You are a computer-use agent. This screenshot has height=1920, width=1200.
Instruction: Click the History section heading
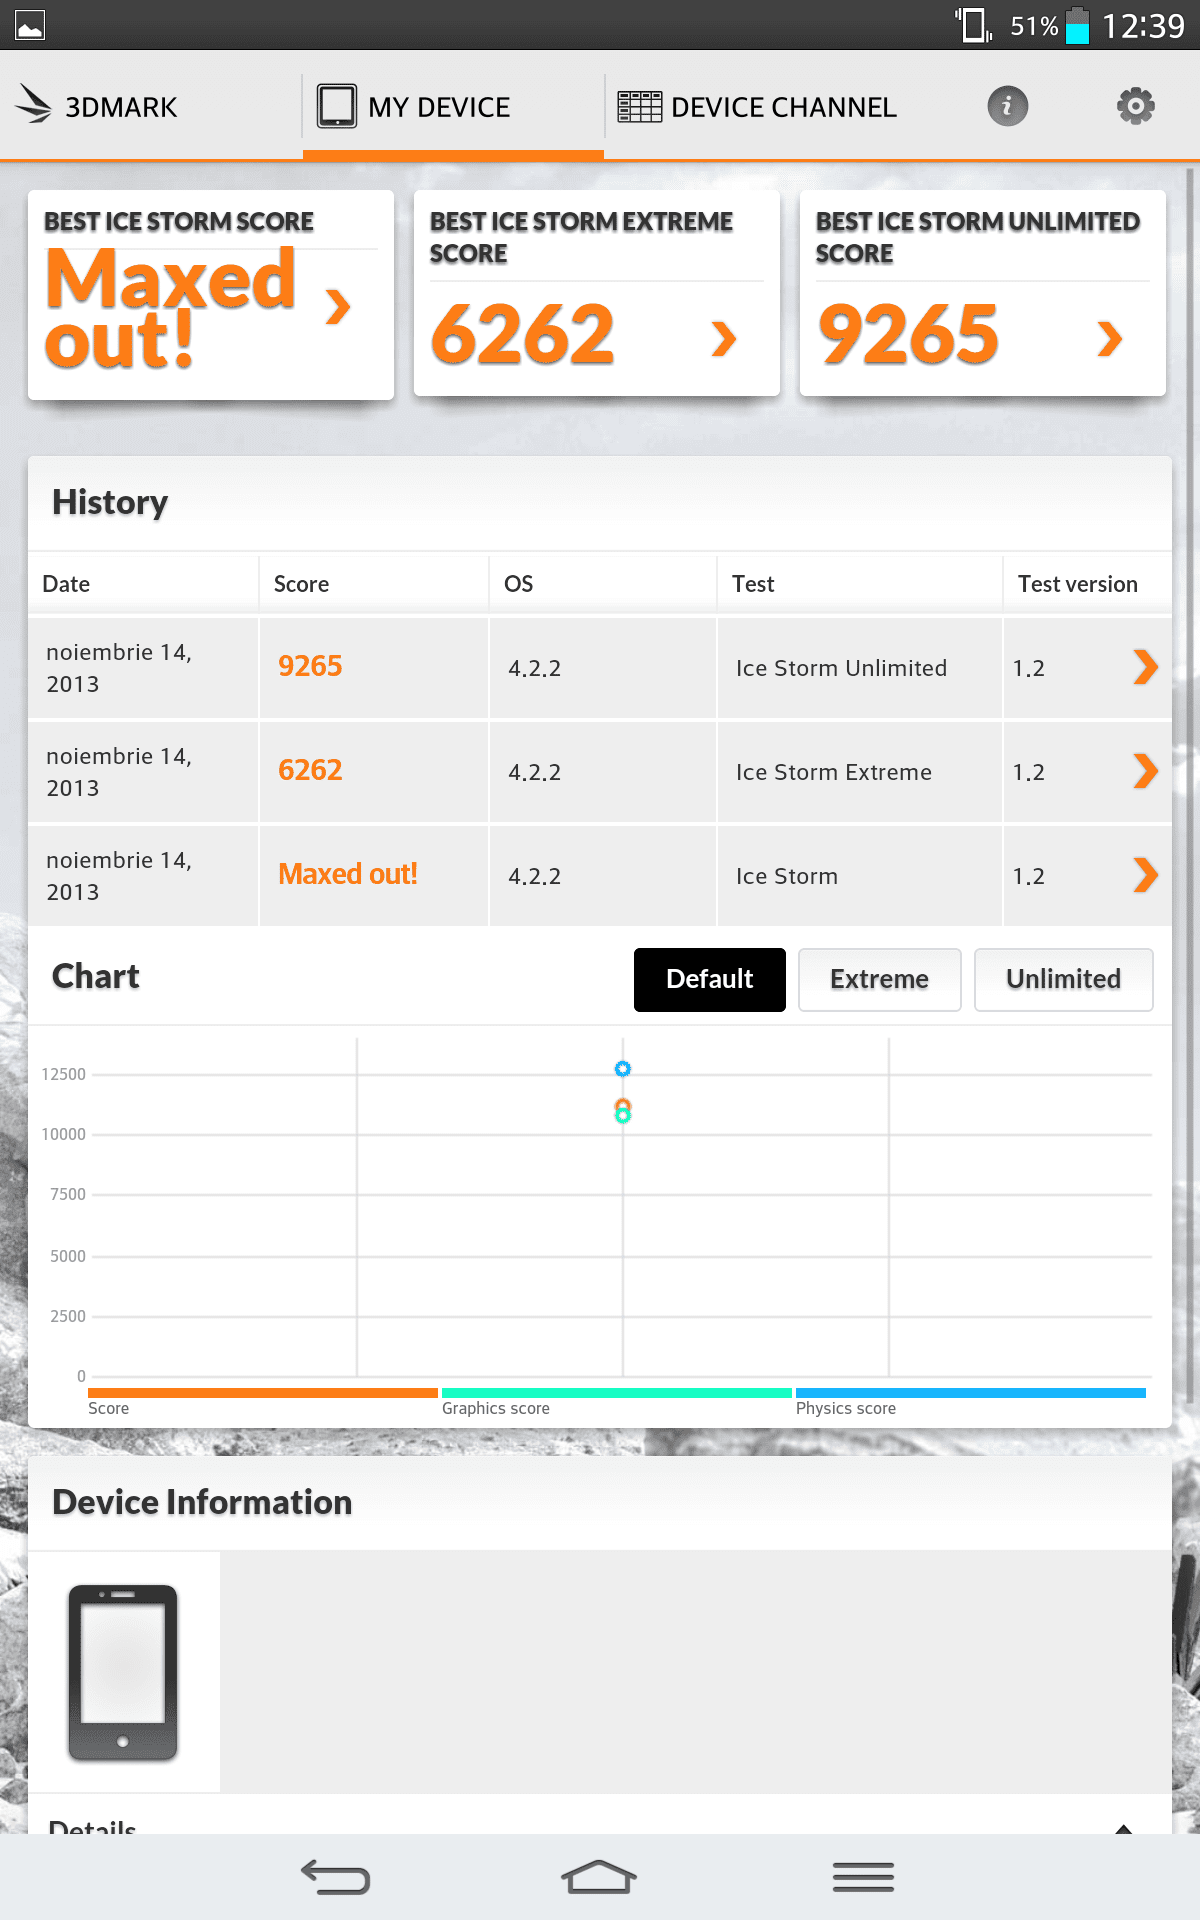coord(110,502)
